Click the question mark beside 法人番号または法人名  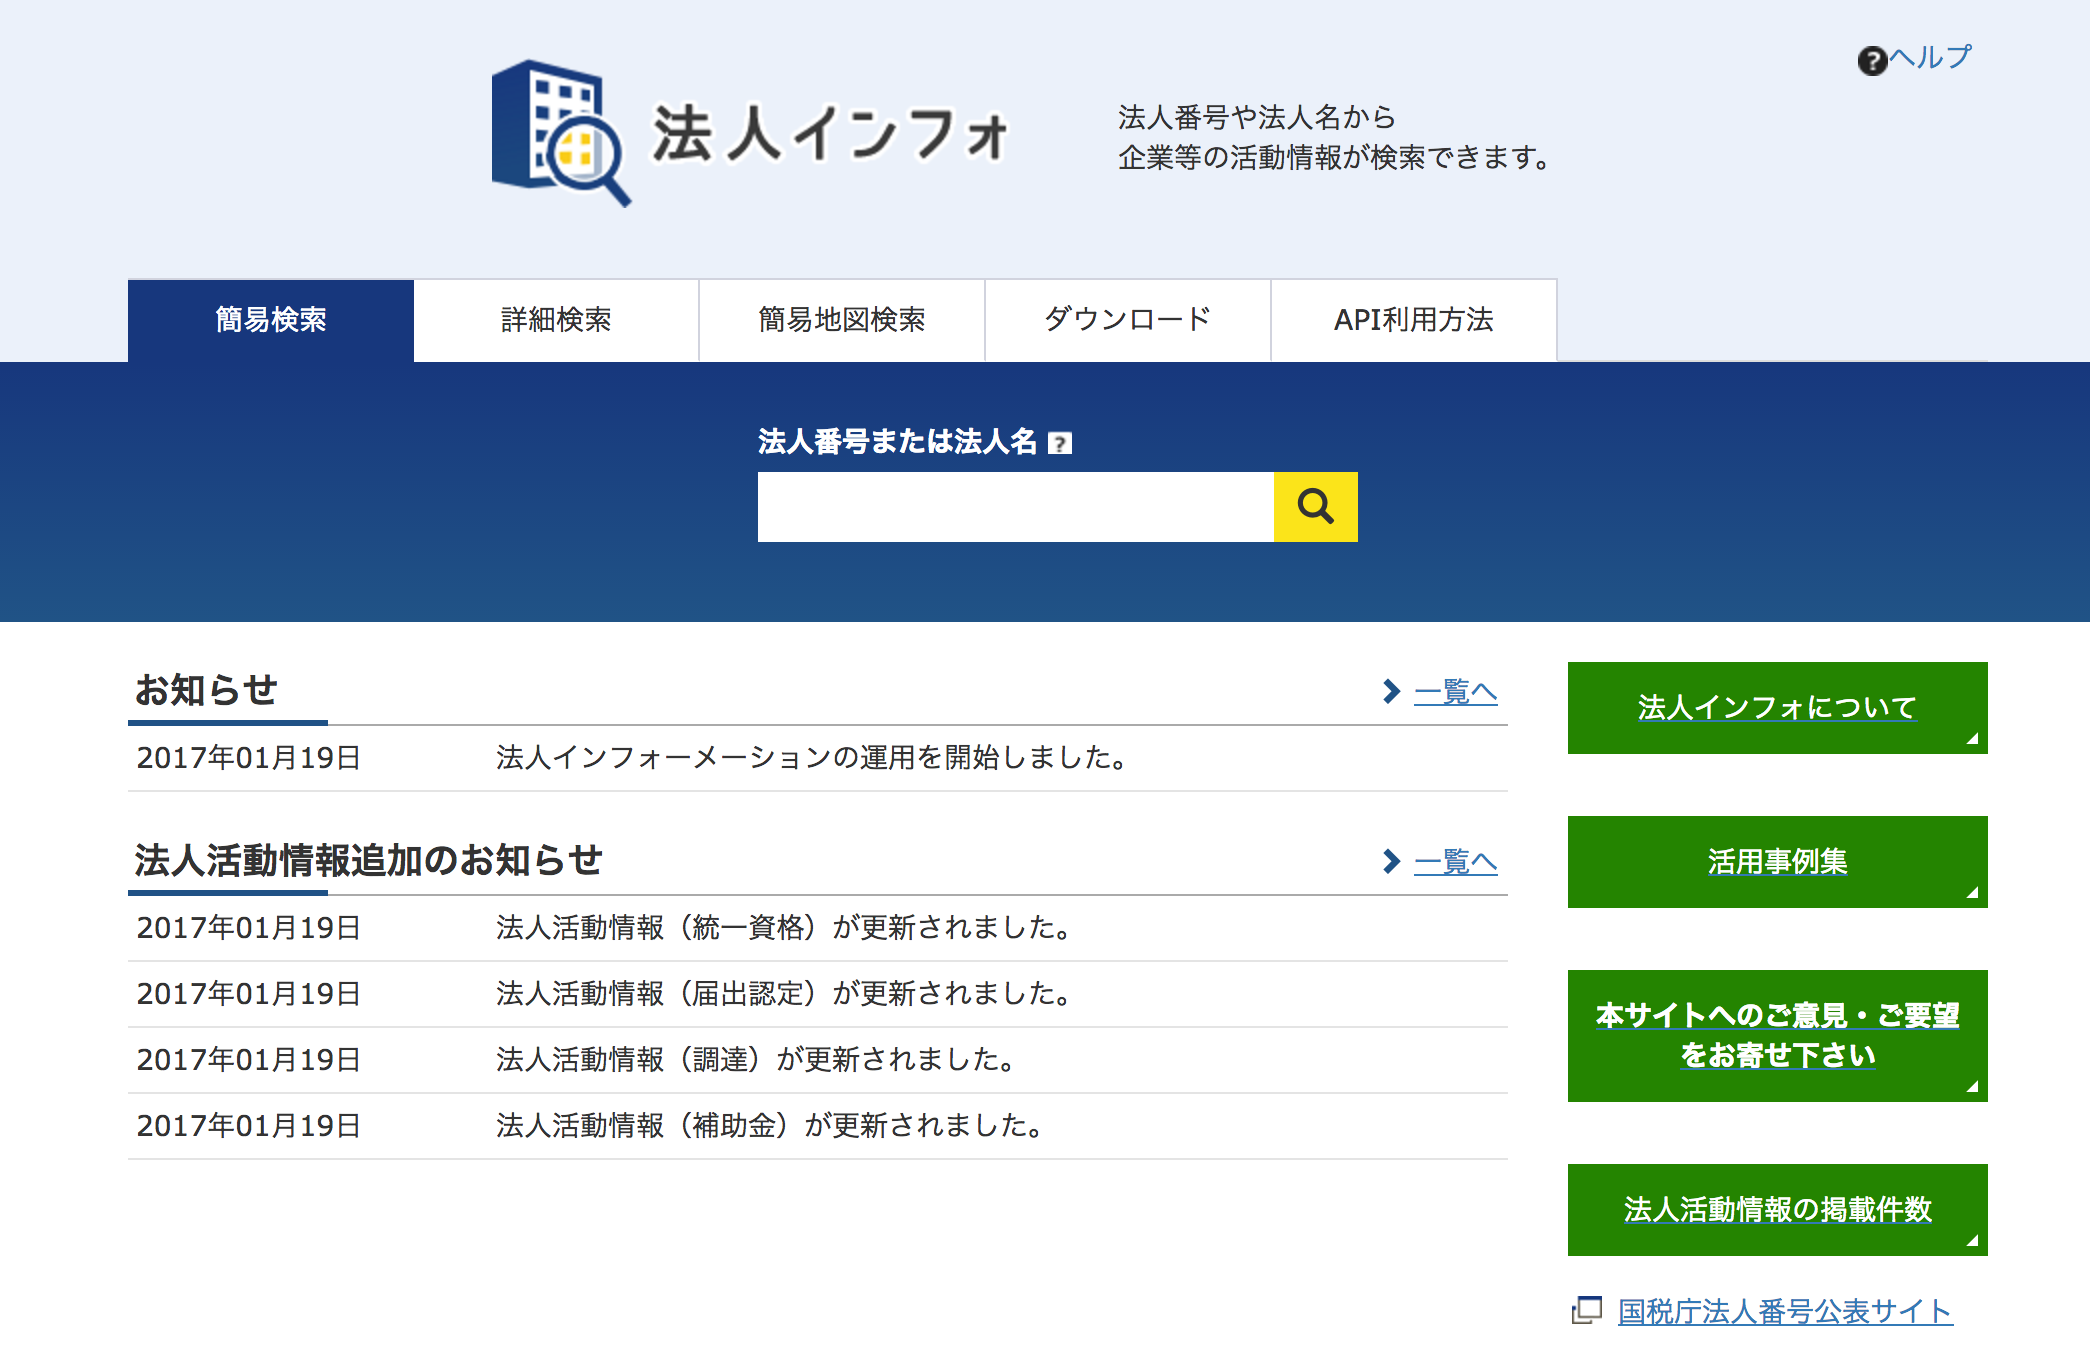click(1060, 443)
